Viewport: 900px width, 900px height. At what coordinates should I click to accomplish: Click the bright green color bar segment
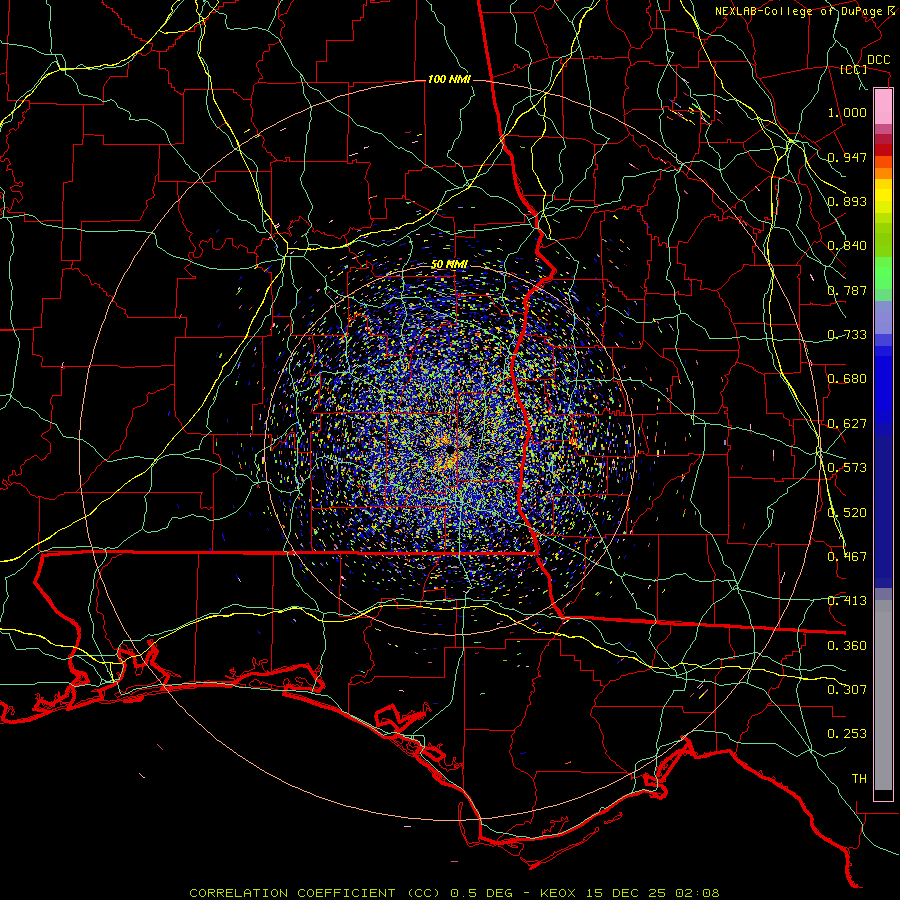click(883, 273)
